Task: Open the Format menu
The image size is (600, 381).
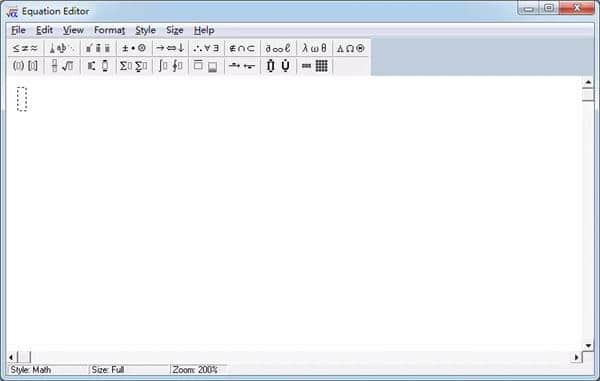Action: click(x=109, y=30)
